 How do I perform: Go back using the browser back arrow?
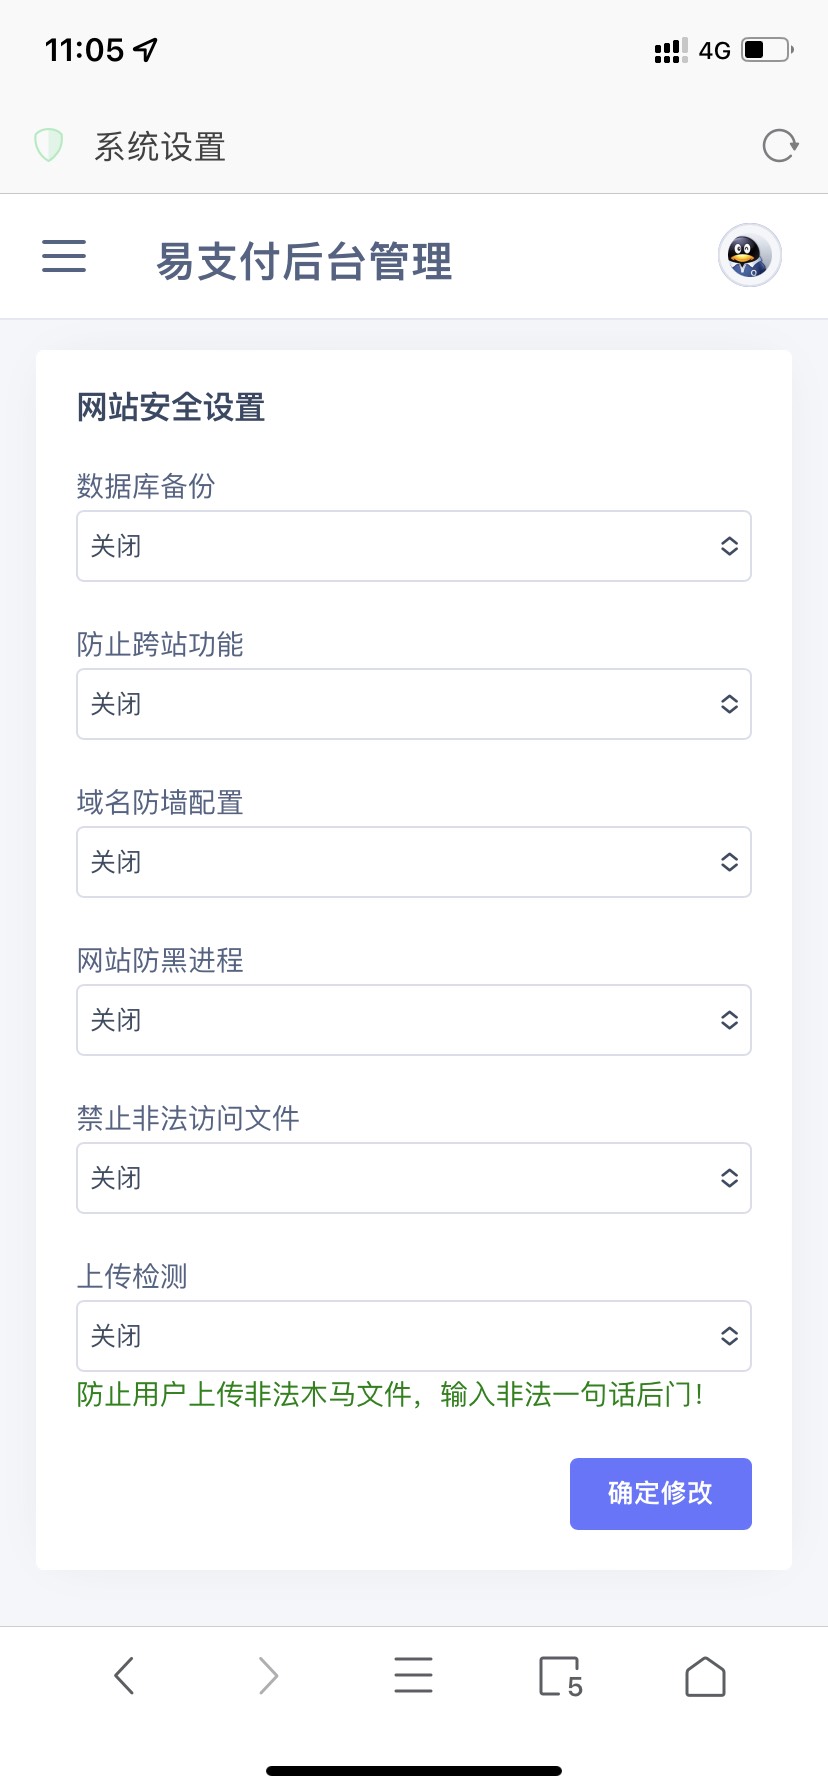[124, 1676]
